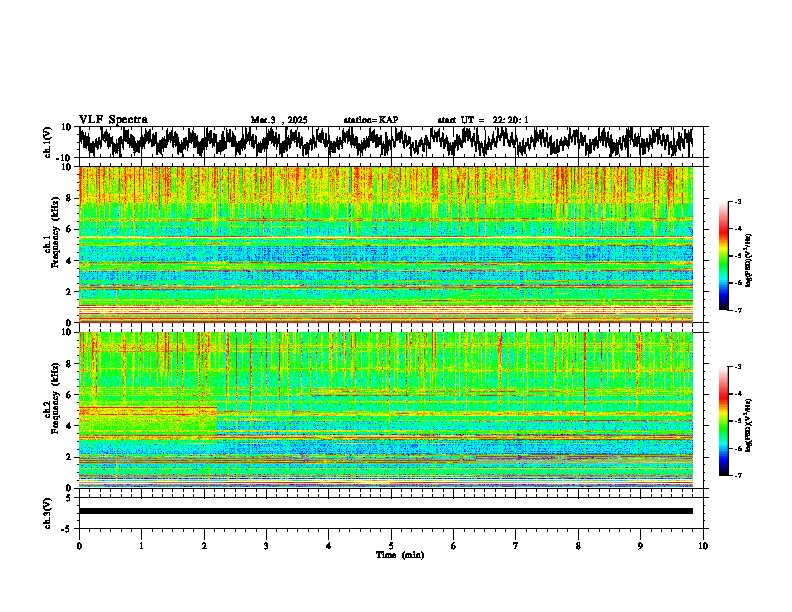Click the "6" kHz tick on ch.2 frequency axis
This screenshot has width=792, height=612.
click(x=70, y=394)
